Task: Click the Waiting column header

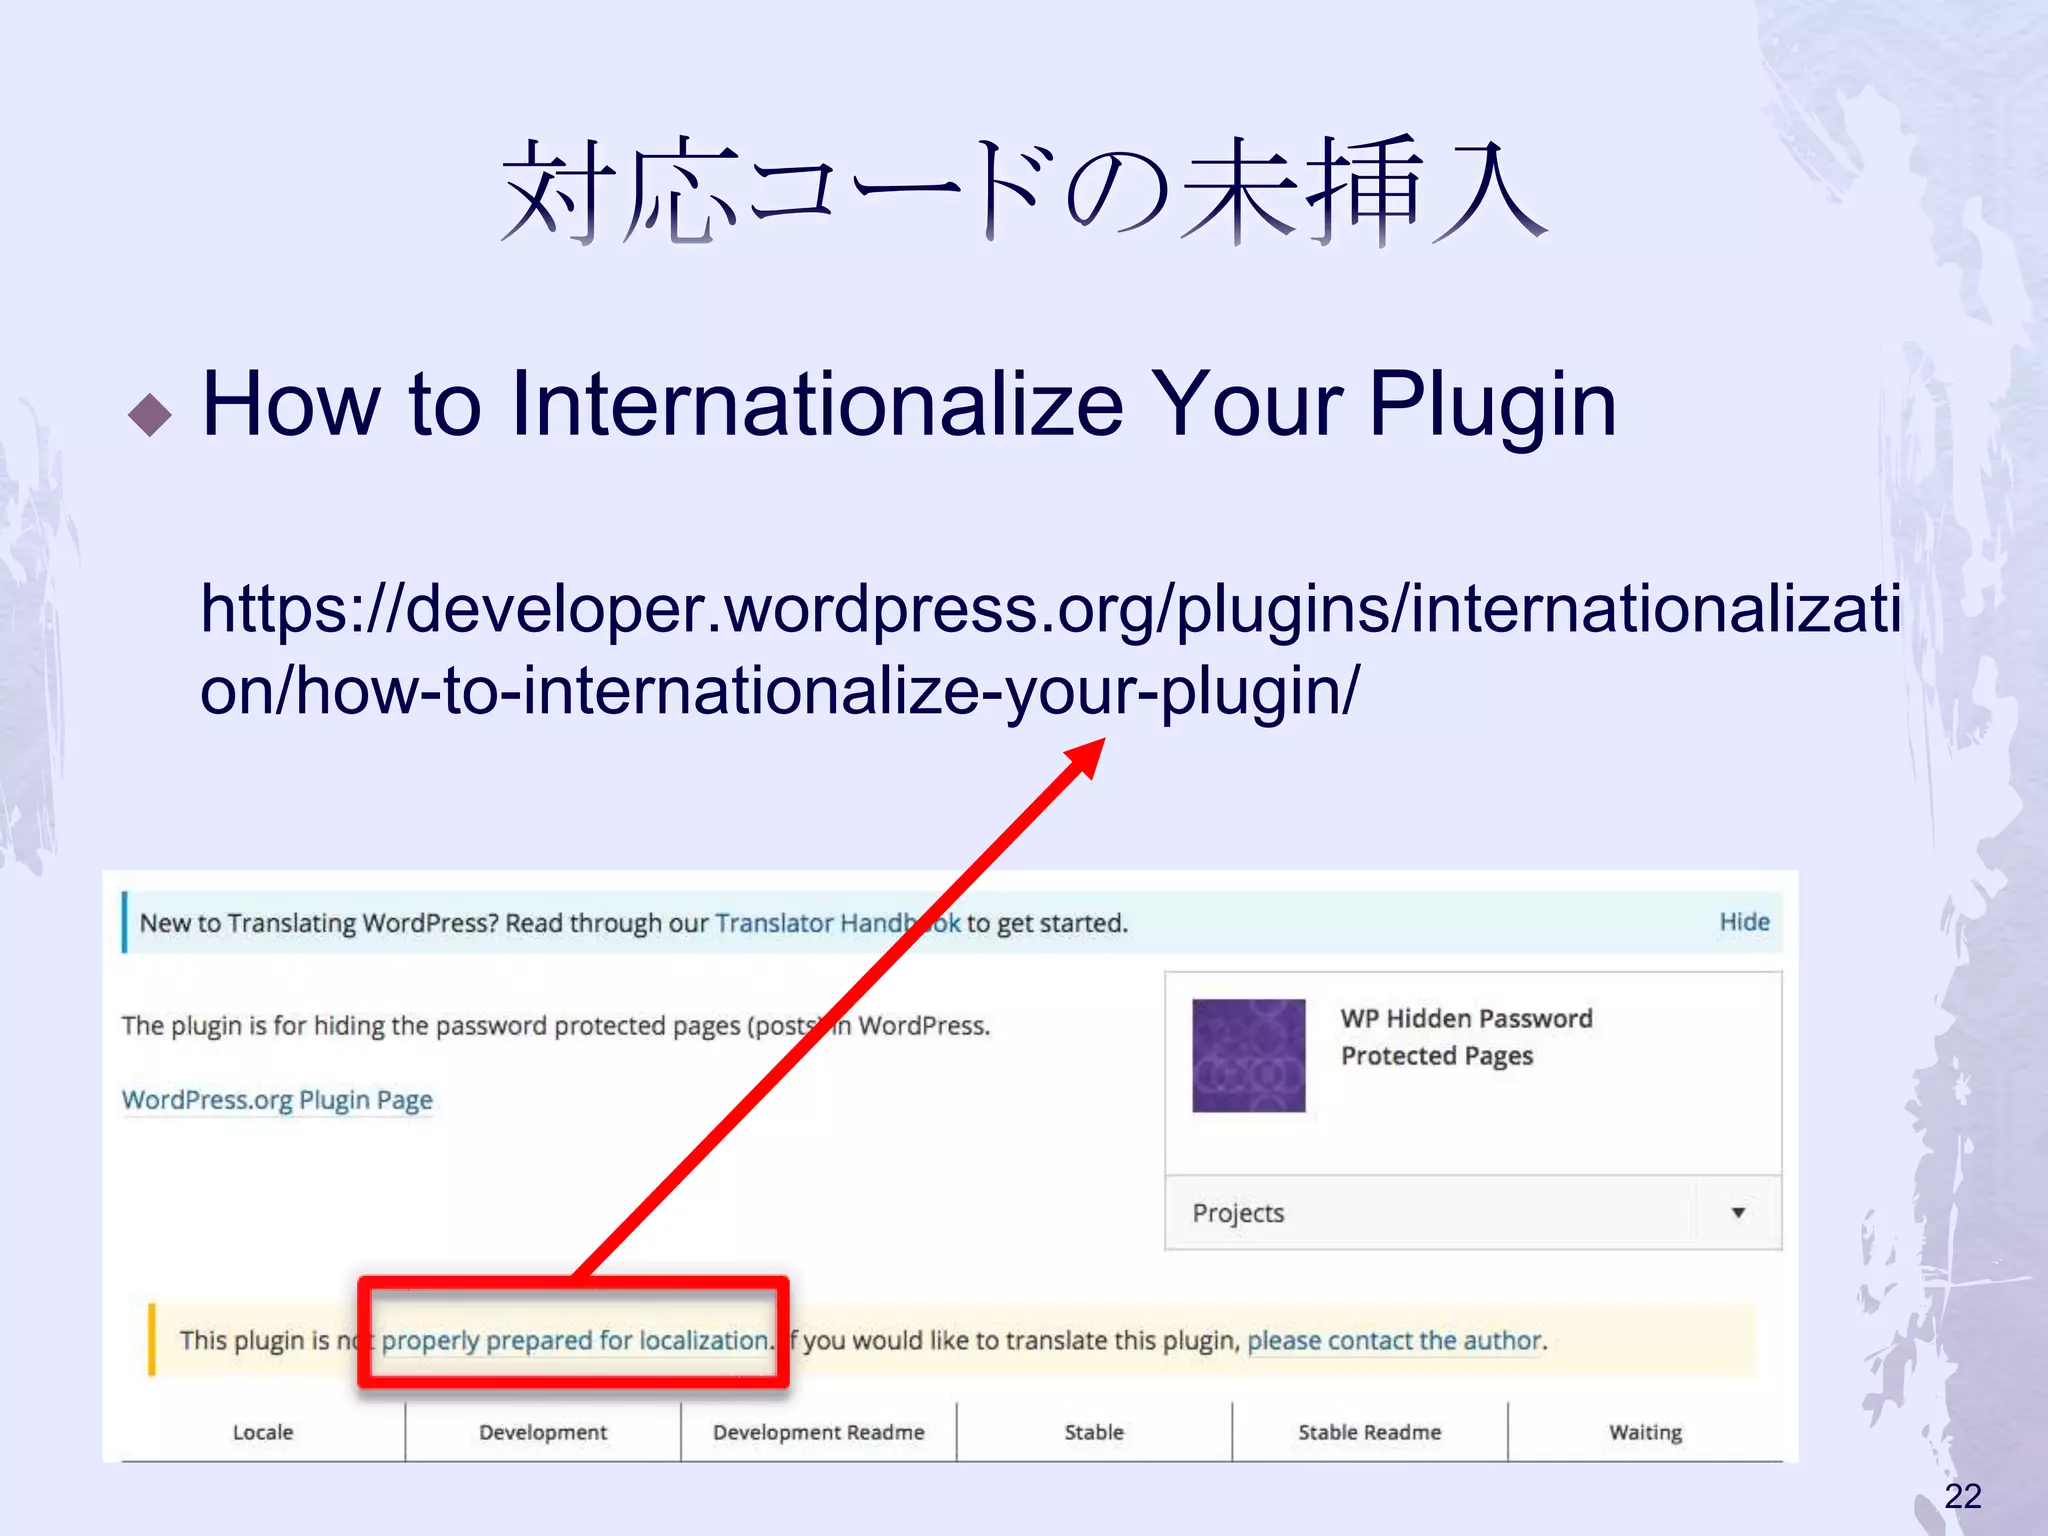Action: 1645,1432
